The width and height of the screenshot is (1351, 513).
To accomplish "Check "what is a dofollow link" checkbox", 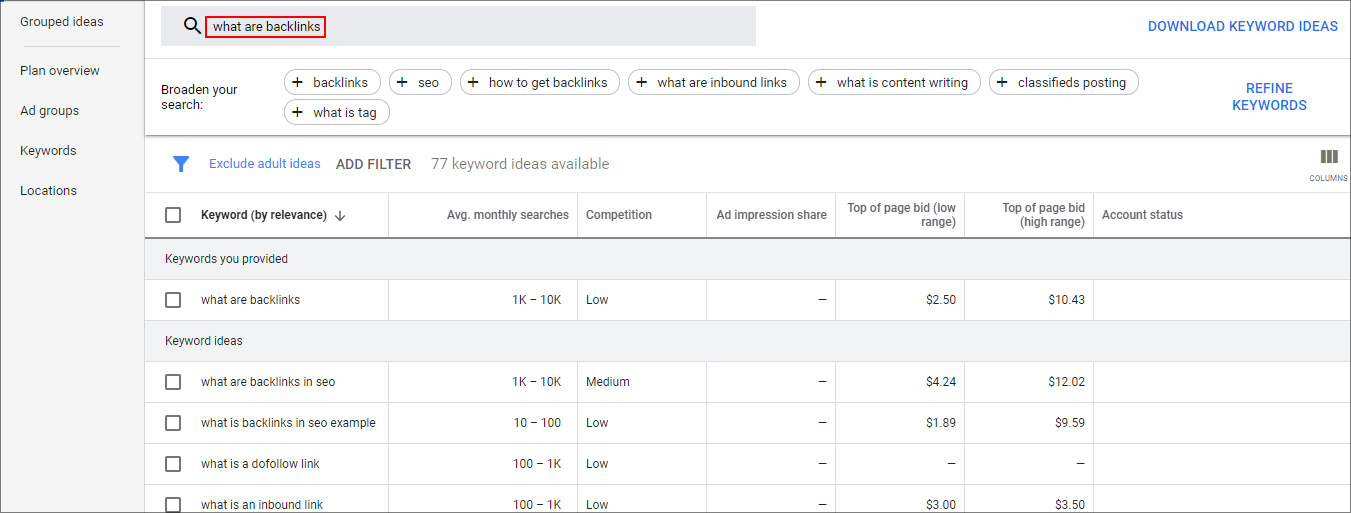I will point(173,464).
